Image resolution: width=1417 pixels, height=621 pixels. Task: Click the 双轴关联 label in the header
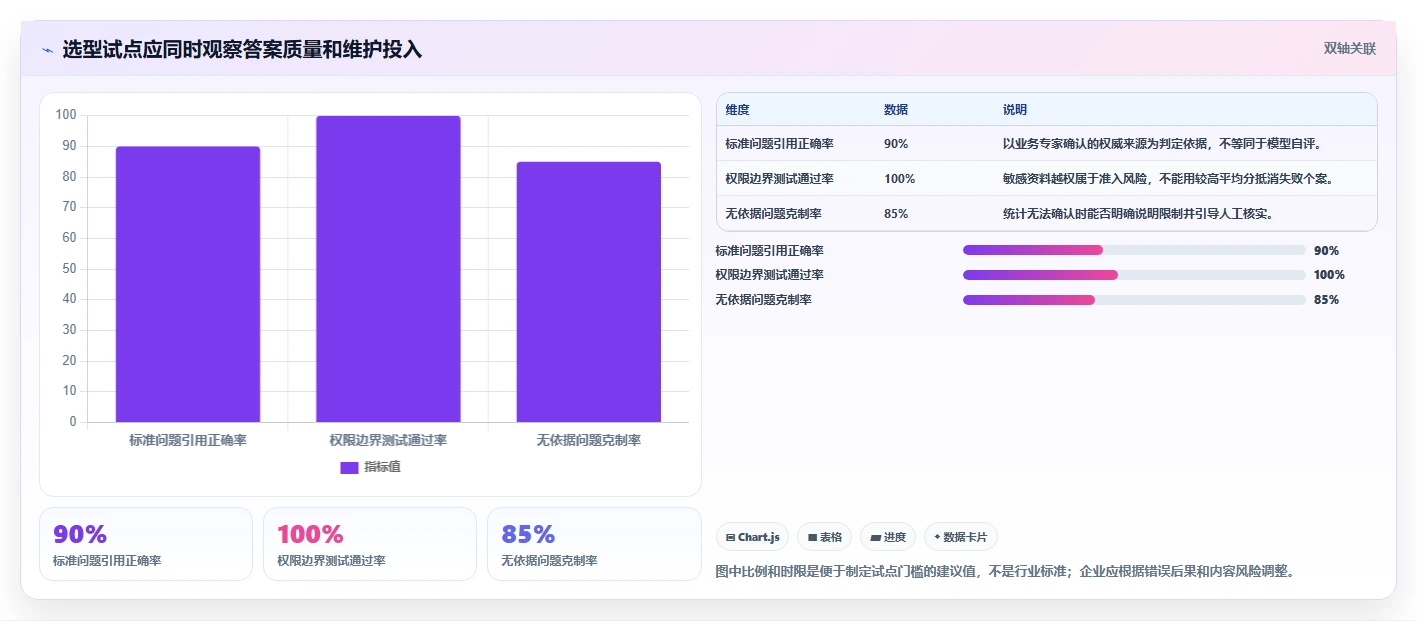point(1350,49)
